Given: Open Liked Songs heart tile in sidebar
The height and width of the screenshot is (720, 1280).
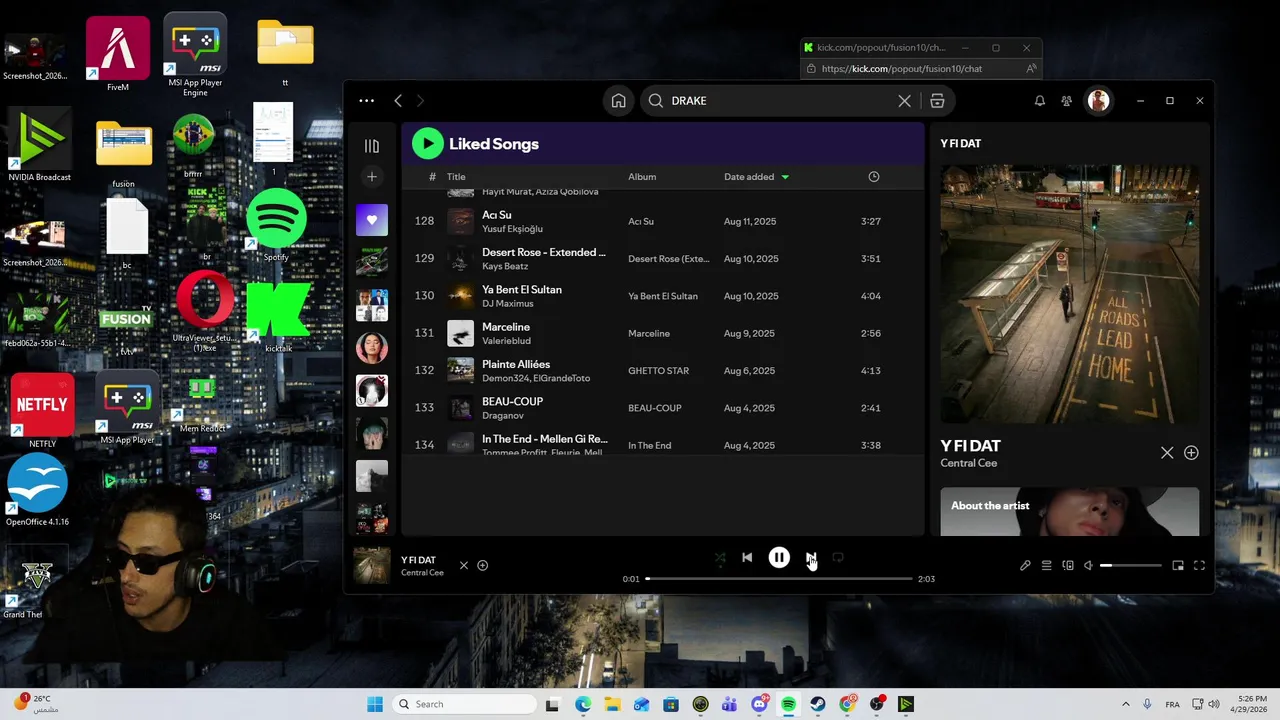Looking at the screenshot, I should tap(372, 220).
